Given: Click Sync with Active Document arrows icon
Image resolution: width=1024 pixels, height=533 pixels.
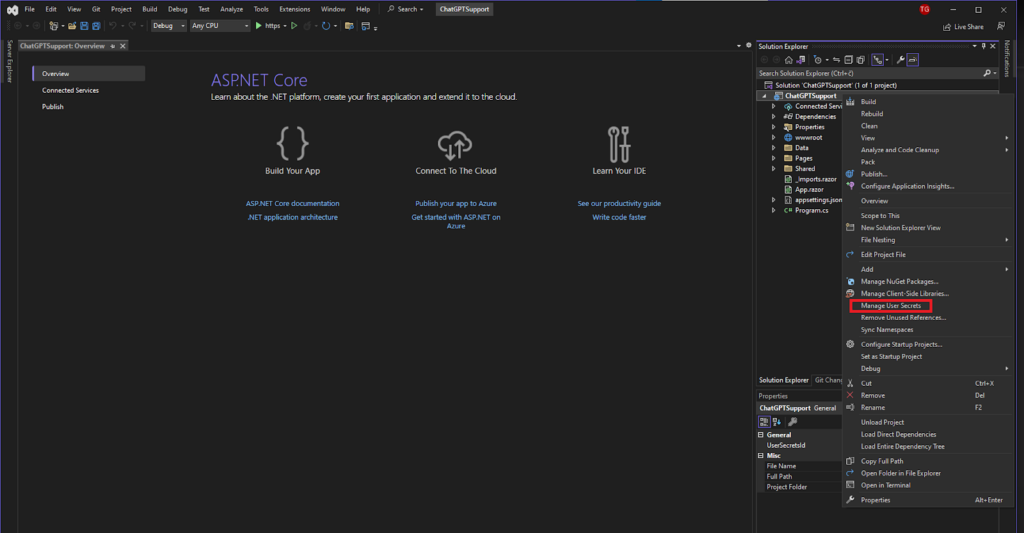Looking at the screenshot, I should 837,60.
